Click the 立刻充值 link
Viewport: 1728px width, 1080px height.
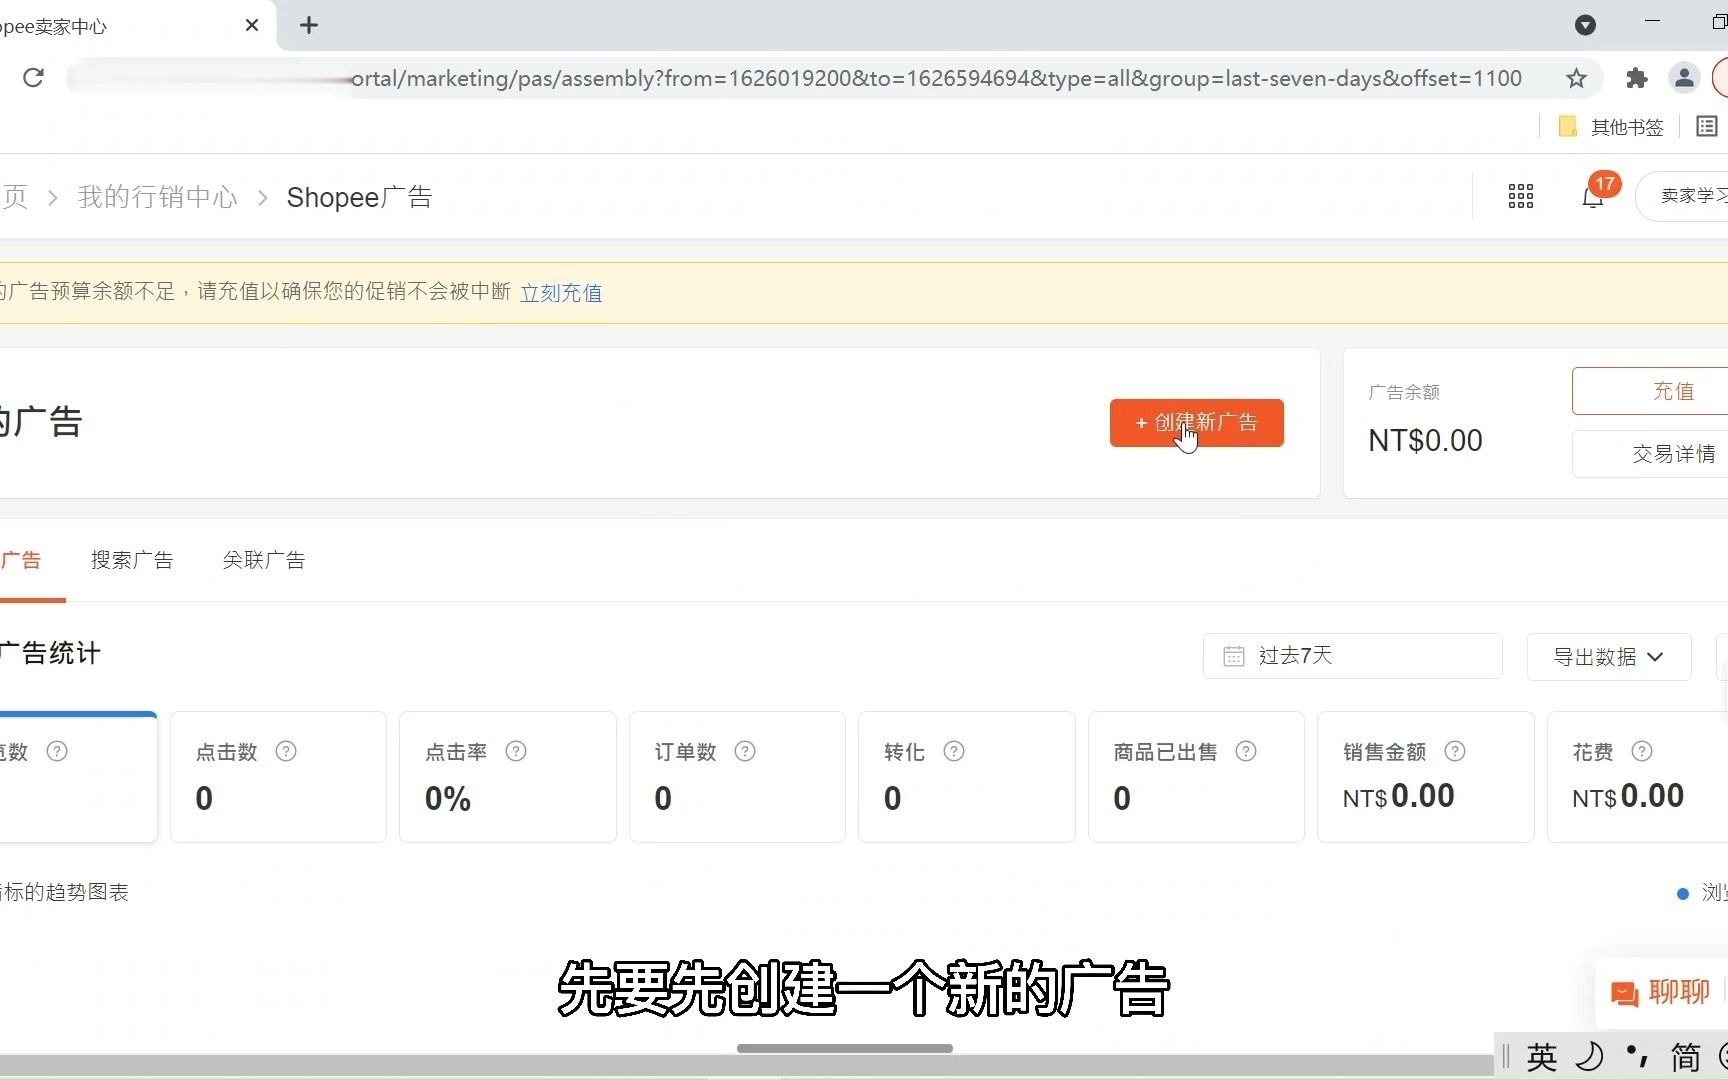coord(561,293)
